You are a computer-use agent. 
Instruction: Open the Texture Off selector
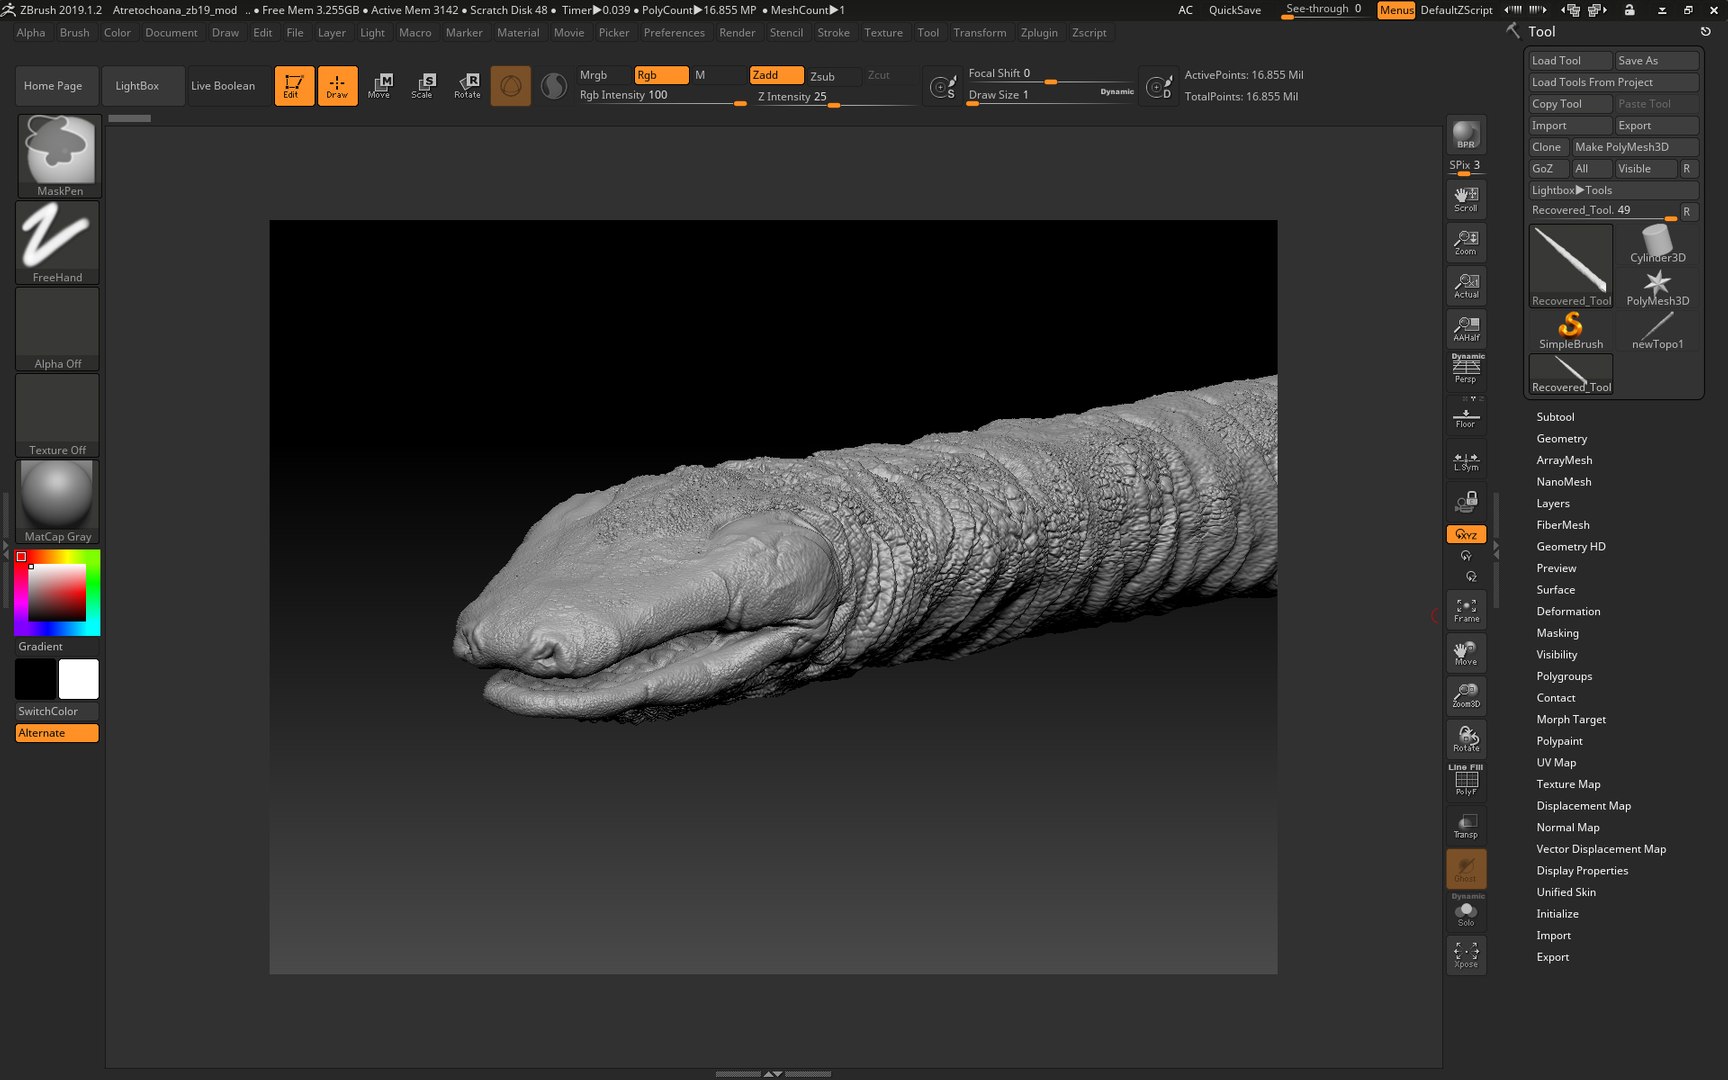(x=58, y=415)
